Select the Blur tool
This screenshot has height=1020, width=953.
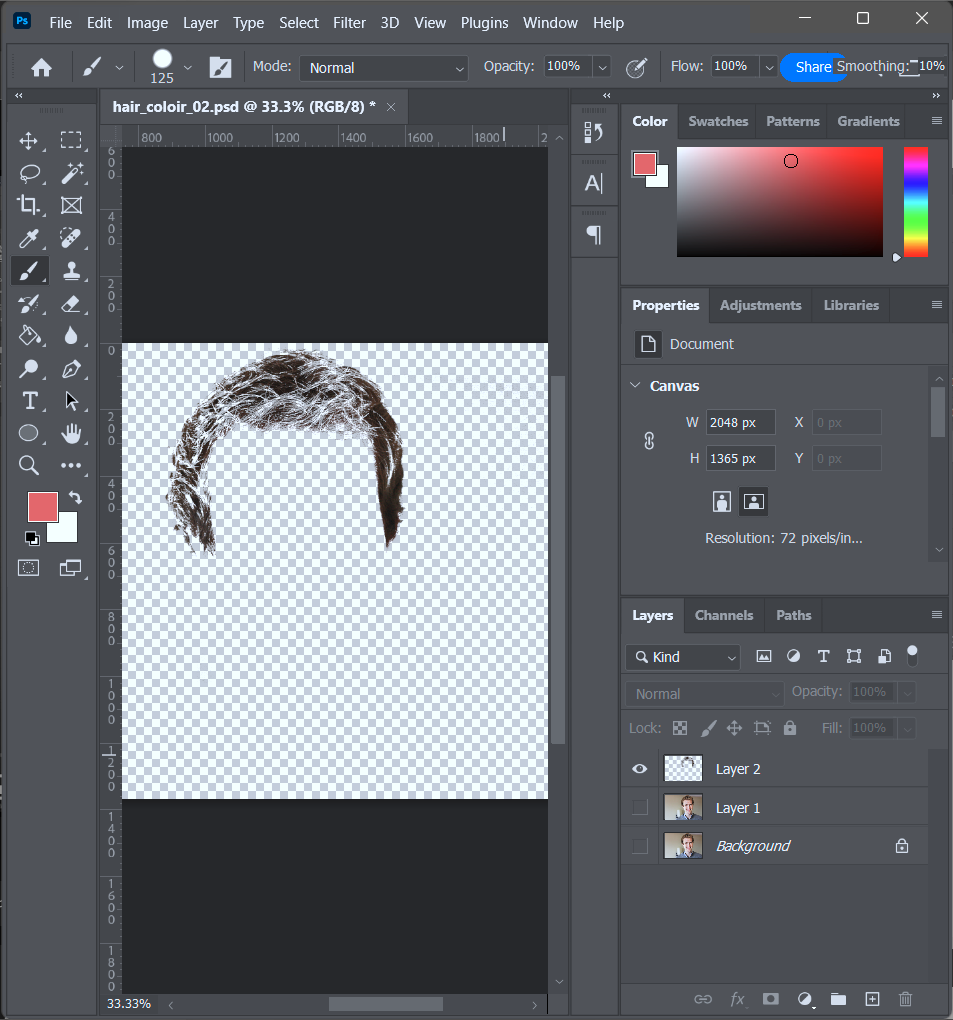(x=71, y=336)
